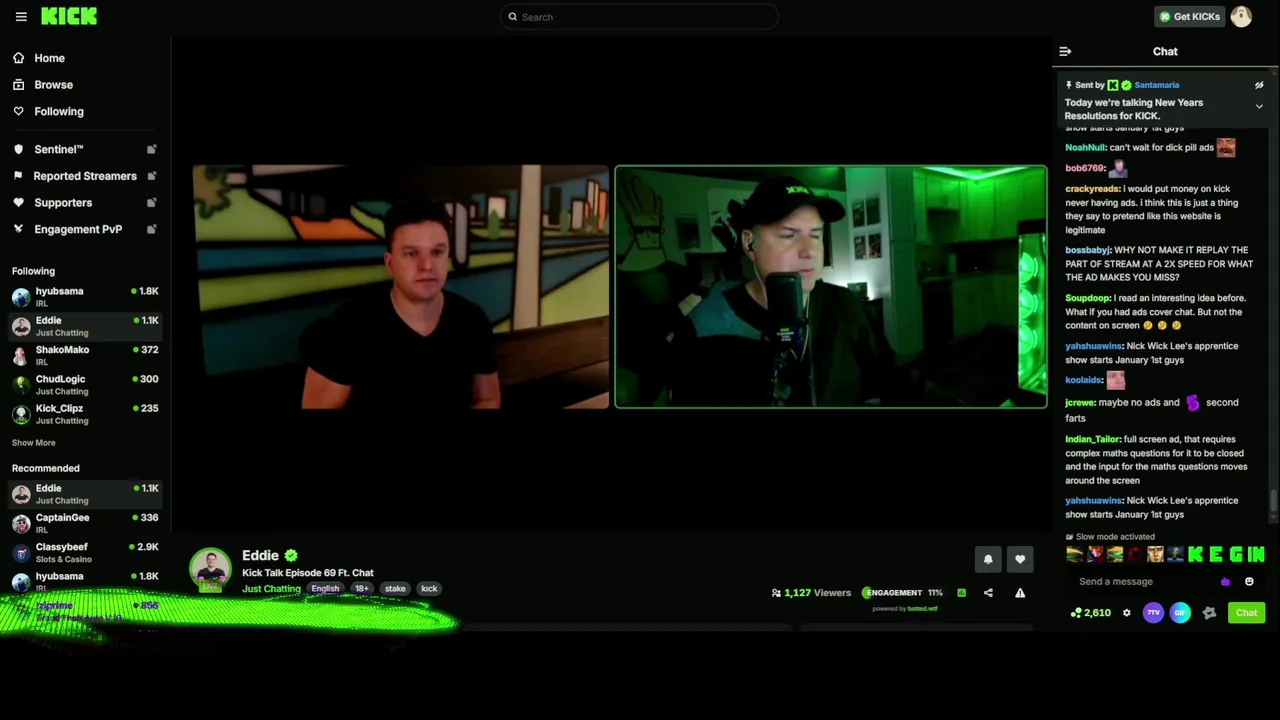Collapse the chat panel with the arrow icon
This screenshot has height=720, width=1280.
click(1065, 51)
